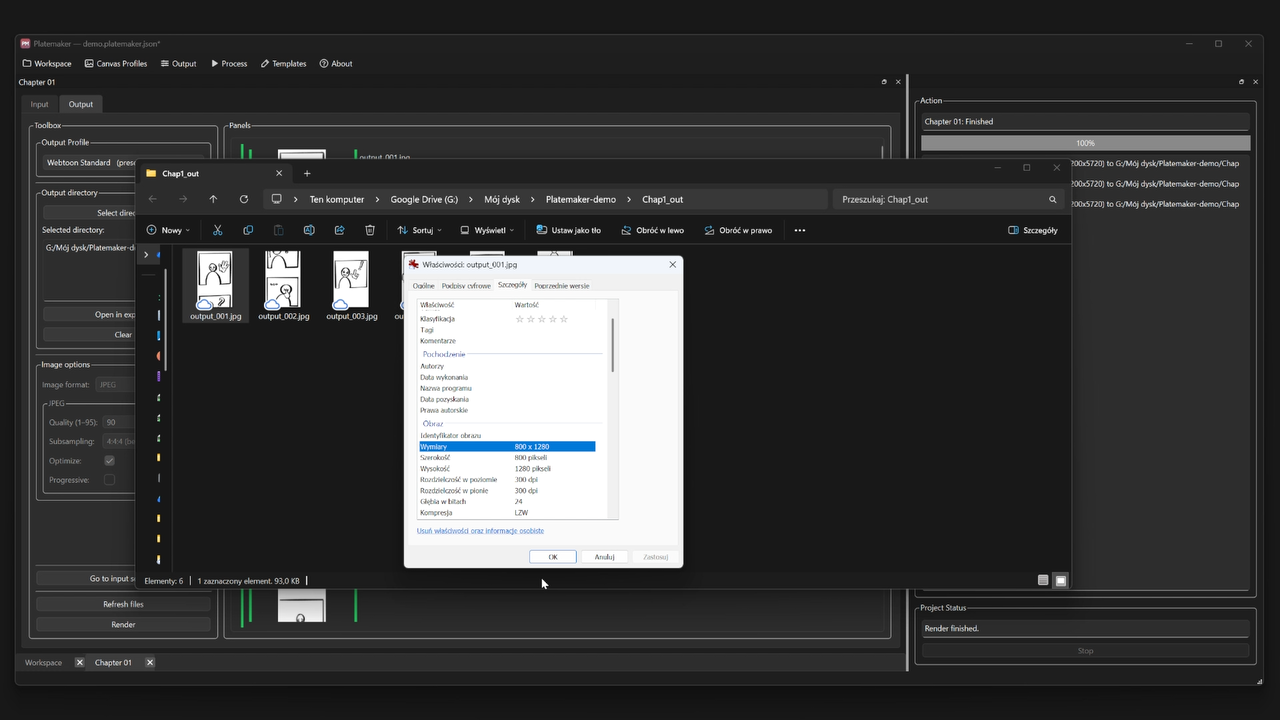Click the Share icon in Explorer toolbar
Image resolution: width=1280 pixels, height=720 pixels.
pyautogui.click(x=339, y=230)
